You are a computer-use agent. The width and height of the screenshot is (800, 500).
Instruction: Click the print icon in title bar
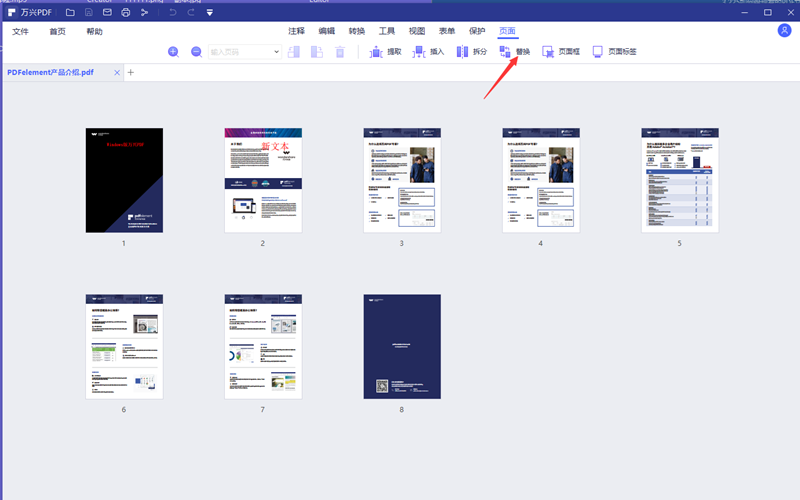coord(125,12)
